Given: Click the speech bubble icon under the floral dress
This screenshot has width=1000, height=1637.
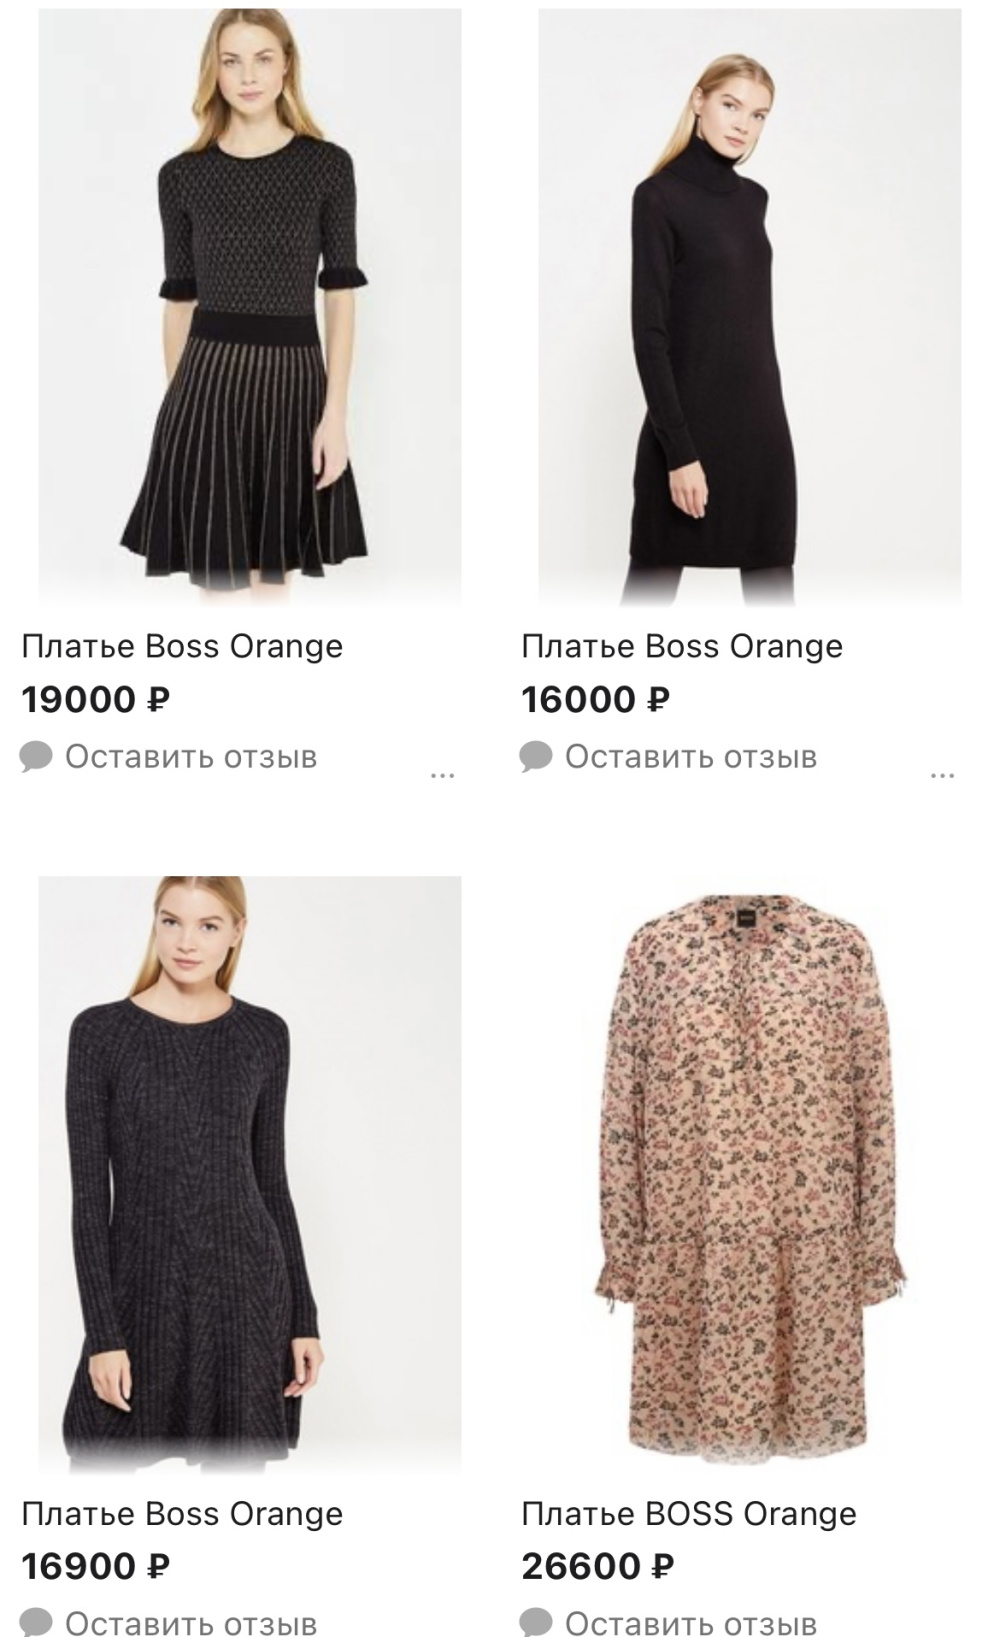Looking at the screenshot, I should pos(537,1619).
